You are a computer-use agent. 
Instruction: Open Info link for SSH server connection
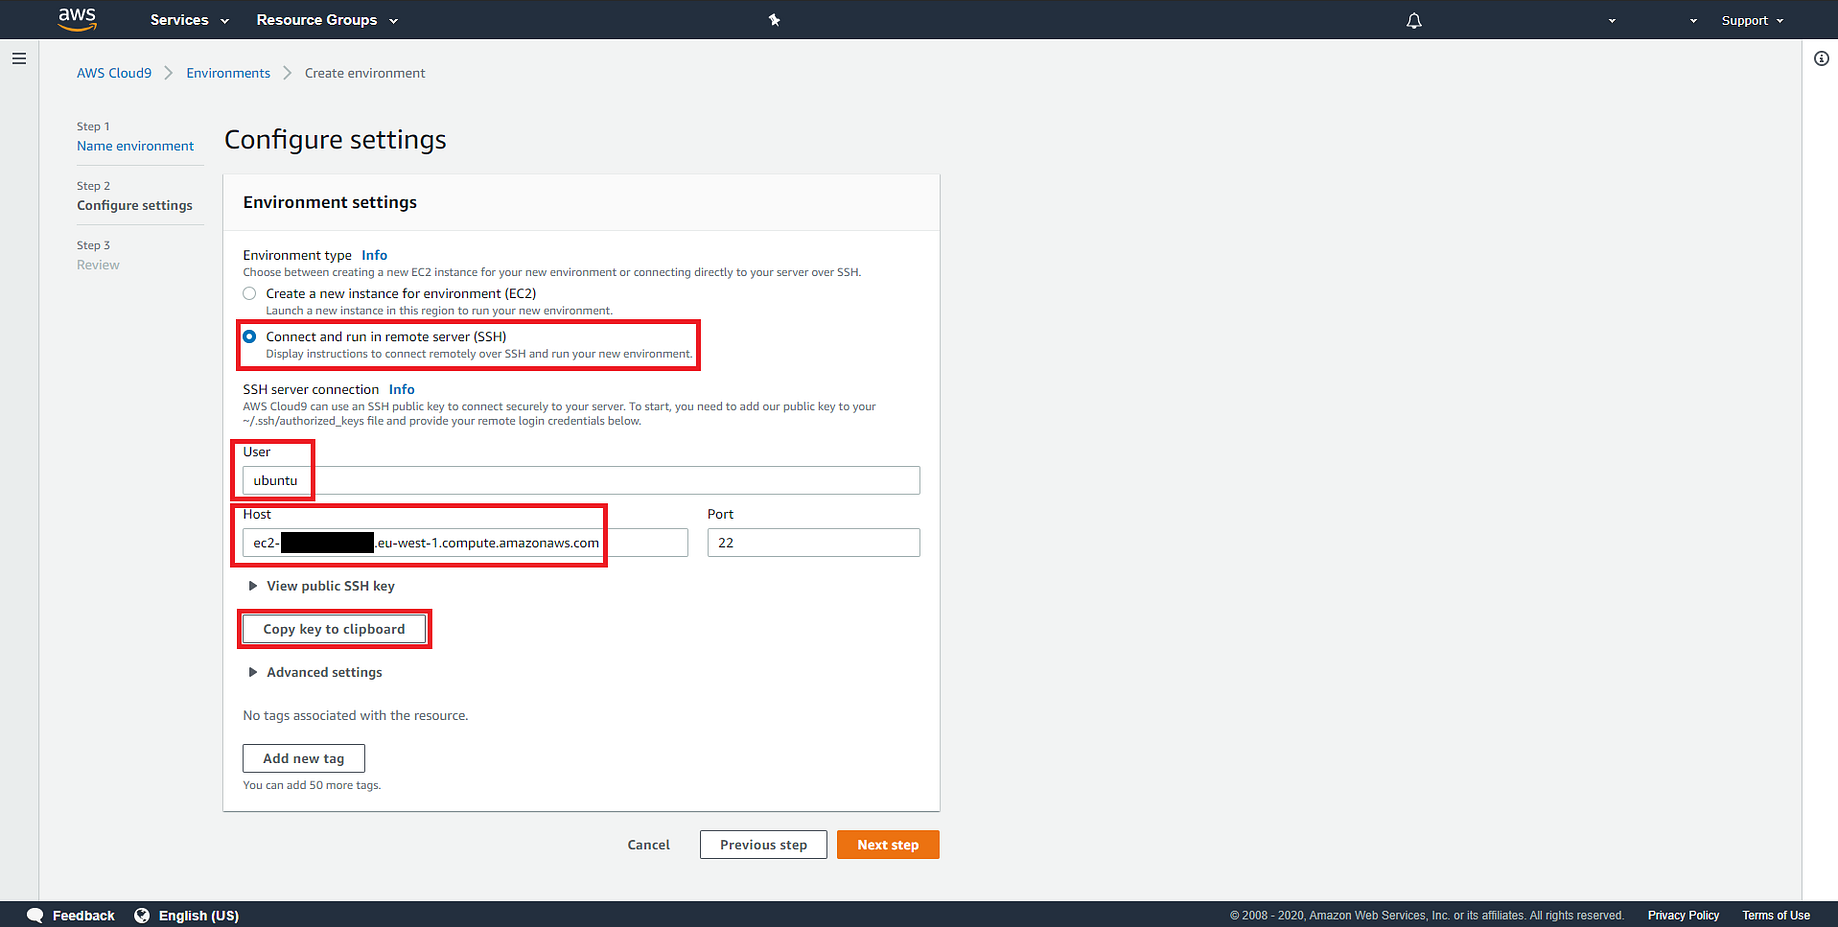point(401,389)
